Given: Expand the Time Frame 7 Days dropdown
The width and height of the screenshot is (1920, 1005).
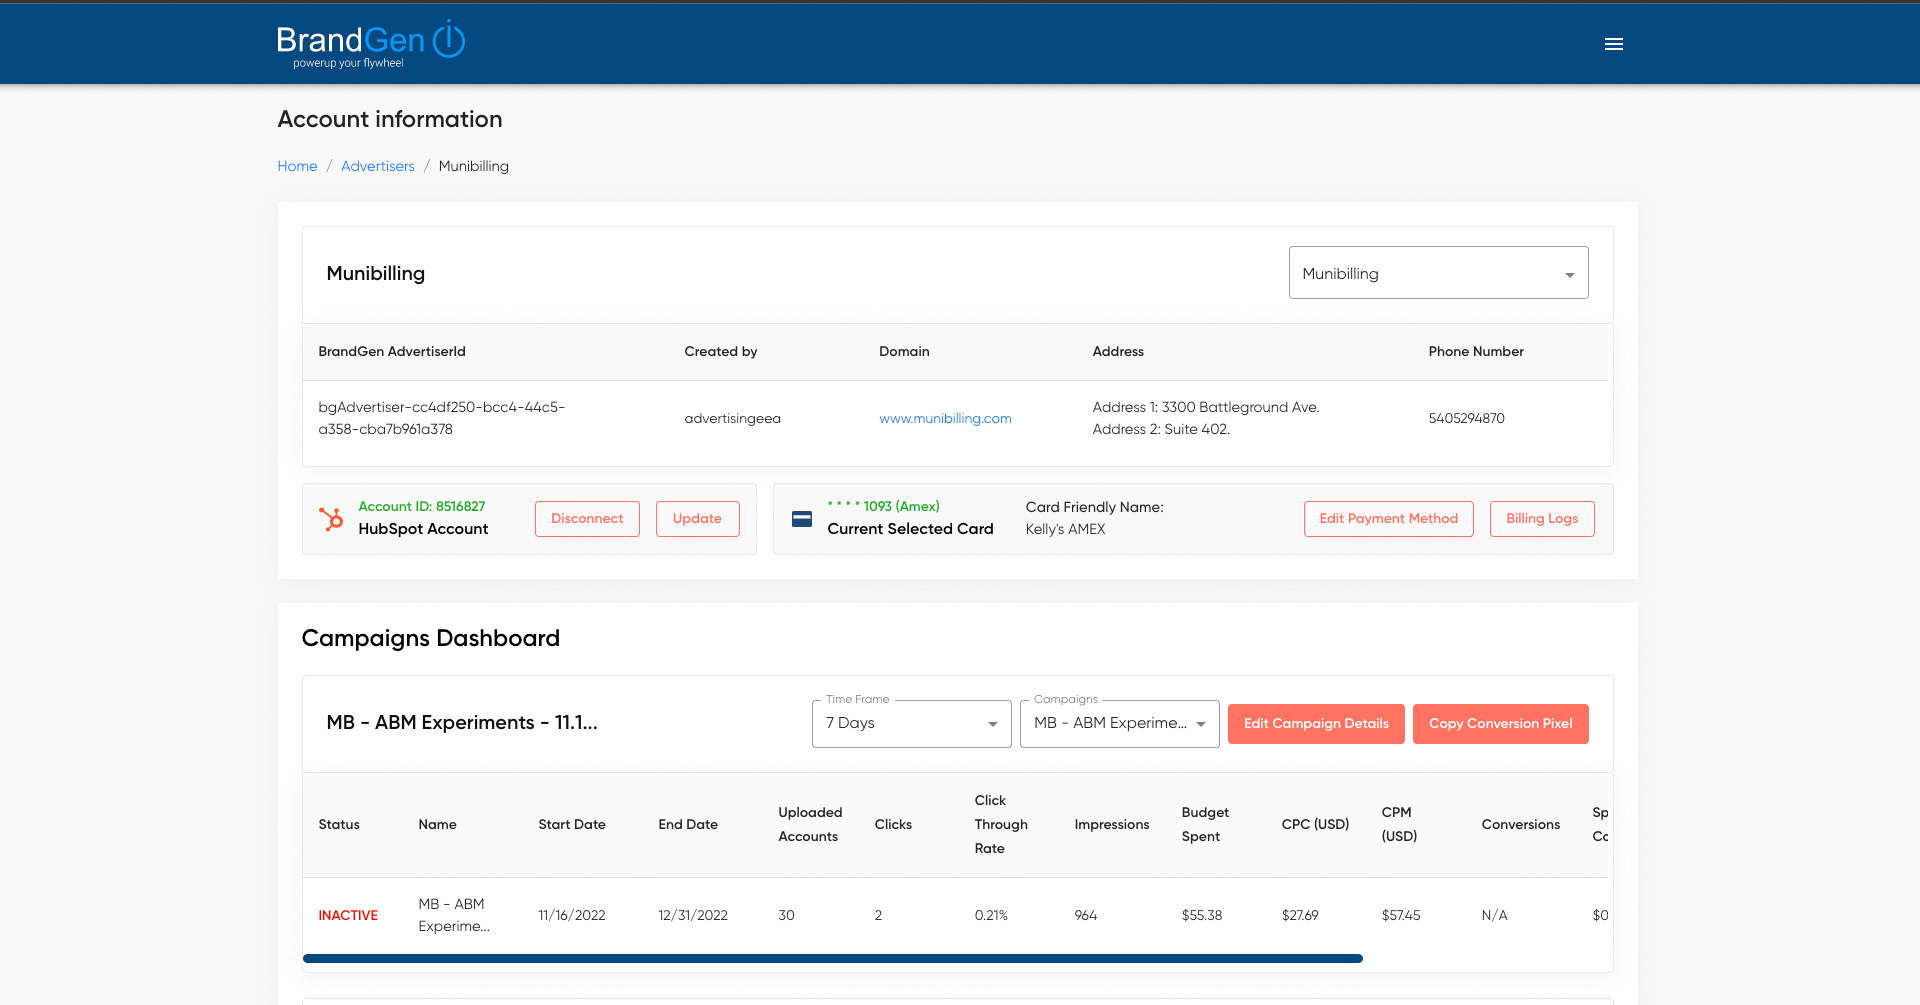Looking at the screenshot, I should (912, 723).
